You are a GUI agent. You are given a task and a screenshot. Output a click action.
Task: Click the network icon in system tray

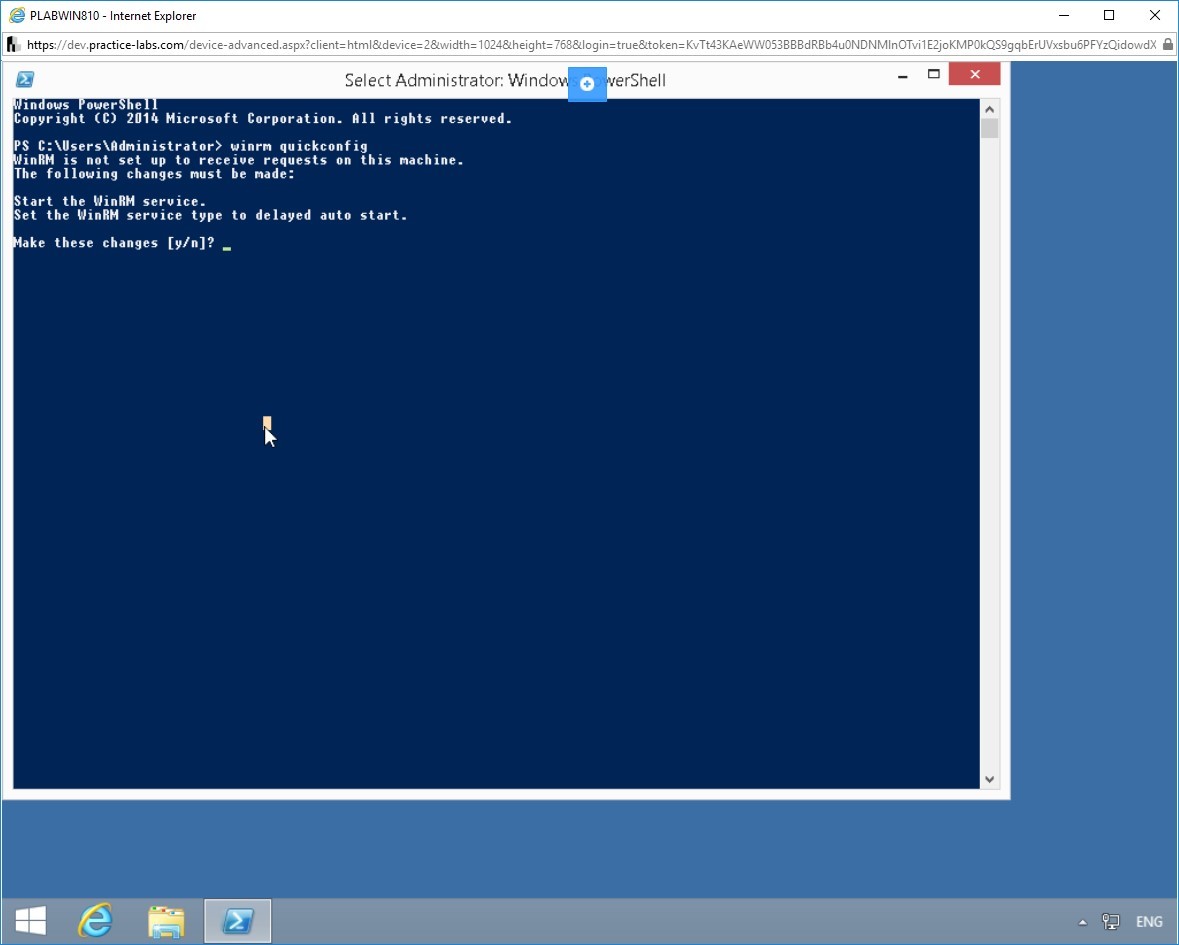(x=1111, y=922)
